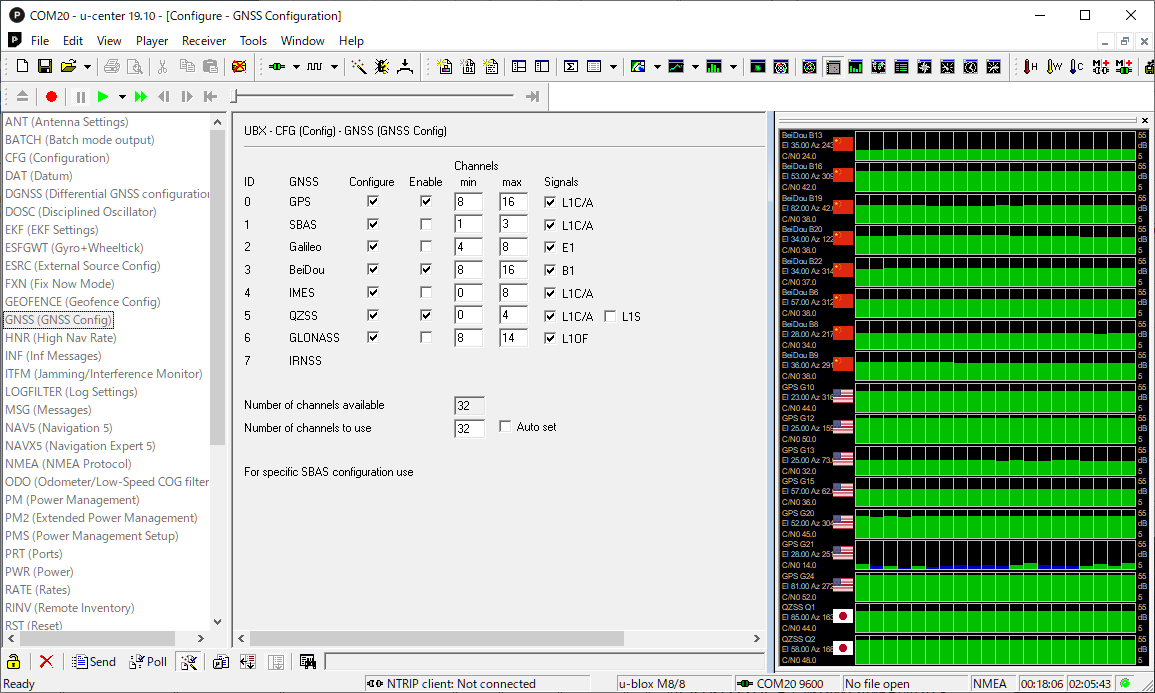Select RATE (Rates) in message list
Screen dimensions: 1155x693
[x=38, y=590]
